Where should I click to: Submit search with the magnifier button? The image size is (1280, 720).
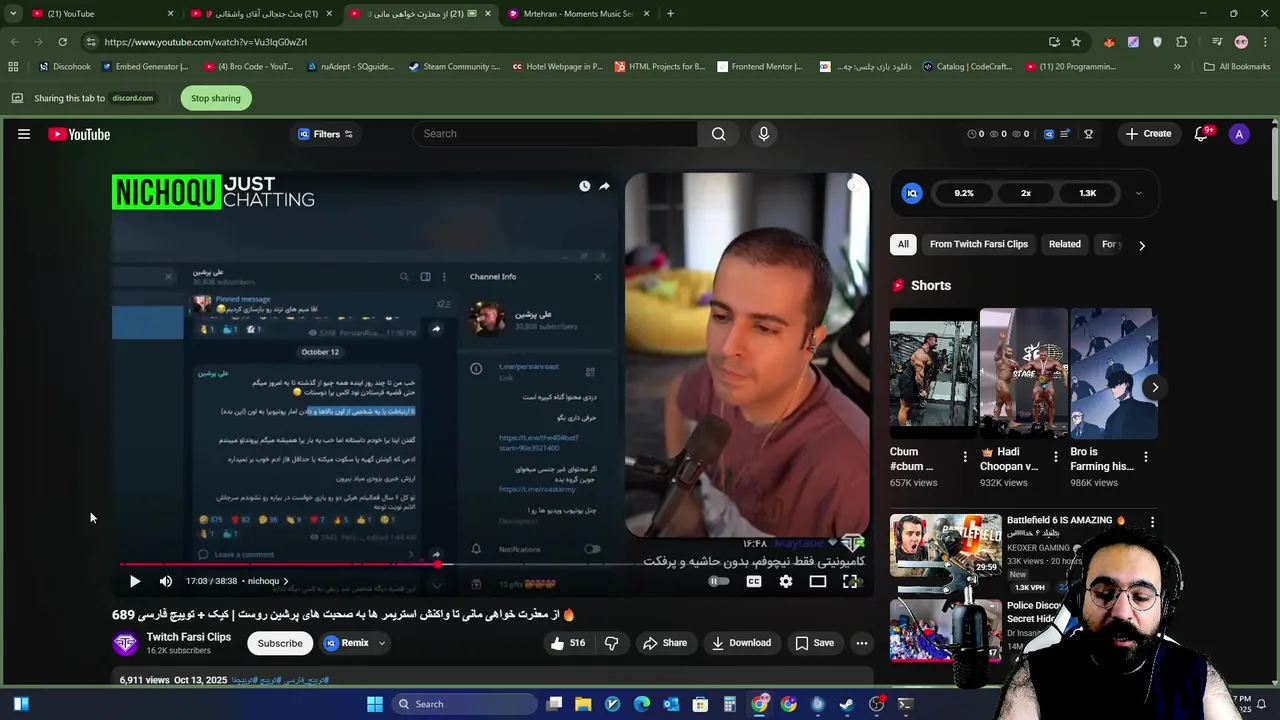718,134
